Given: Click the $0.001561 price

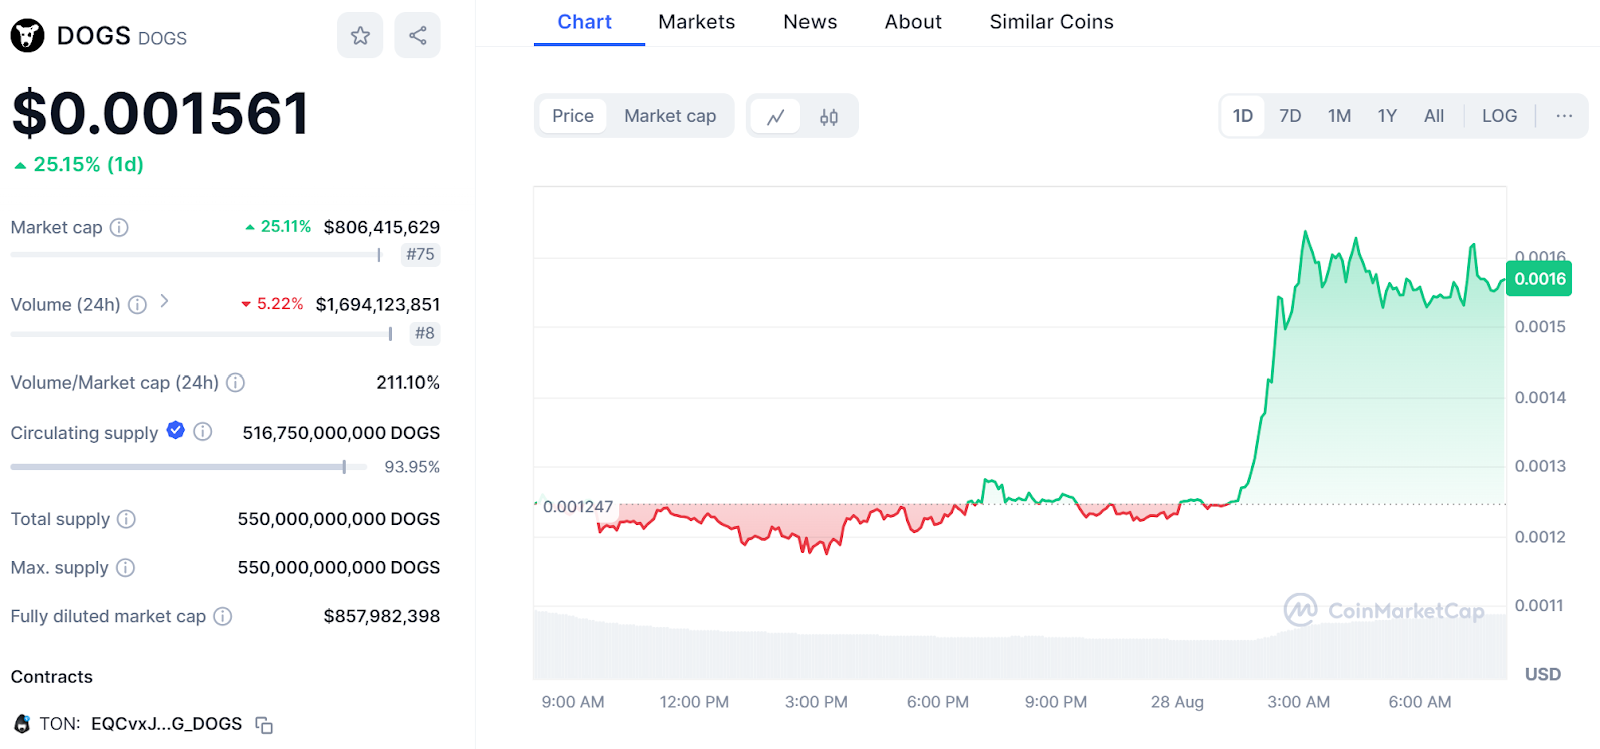Looking at the screenshot, I should [160, 113].
